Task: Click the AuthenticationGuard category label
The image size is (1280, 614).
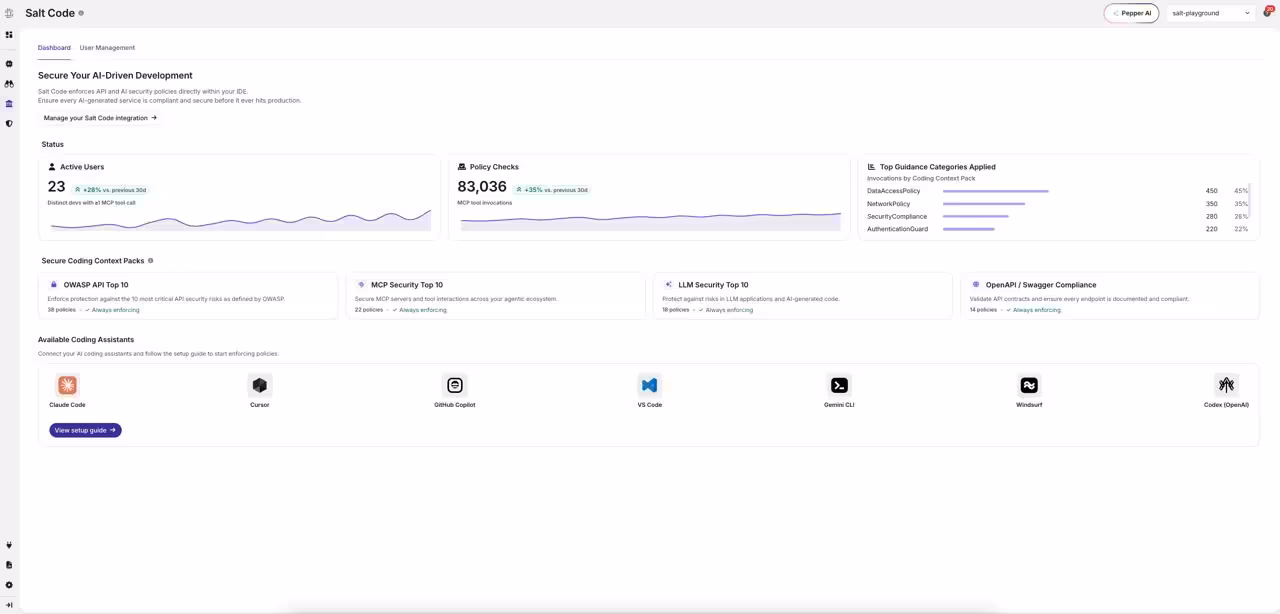Action: [897, 229]
